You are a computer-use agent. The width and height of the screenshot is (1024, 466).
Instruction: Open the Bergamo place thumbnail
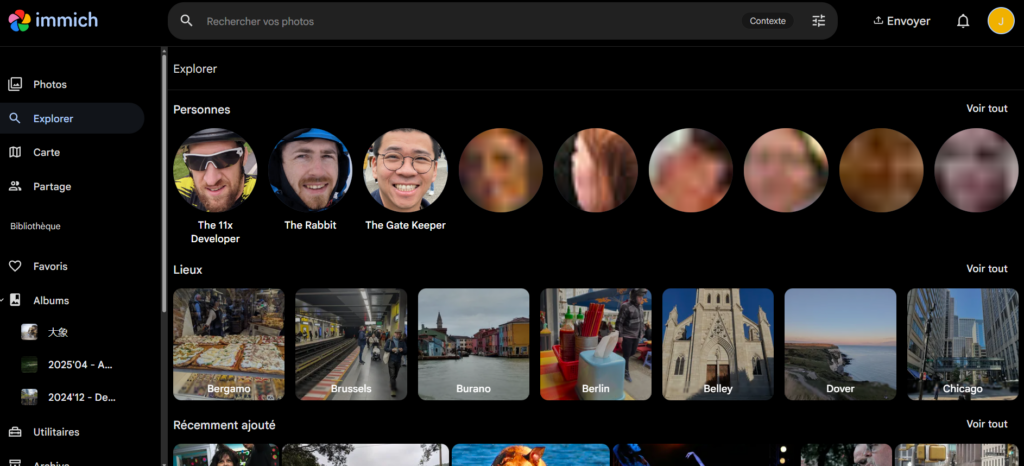tap(229, 344)
